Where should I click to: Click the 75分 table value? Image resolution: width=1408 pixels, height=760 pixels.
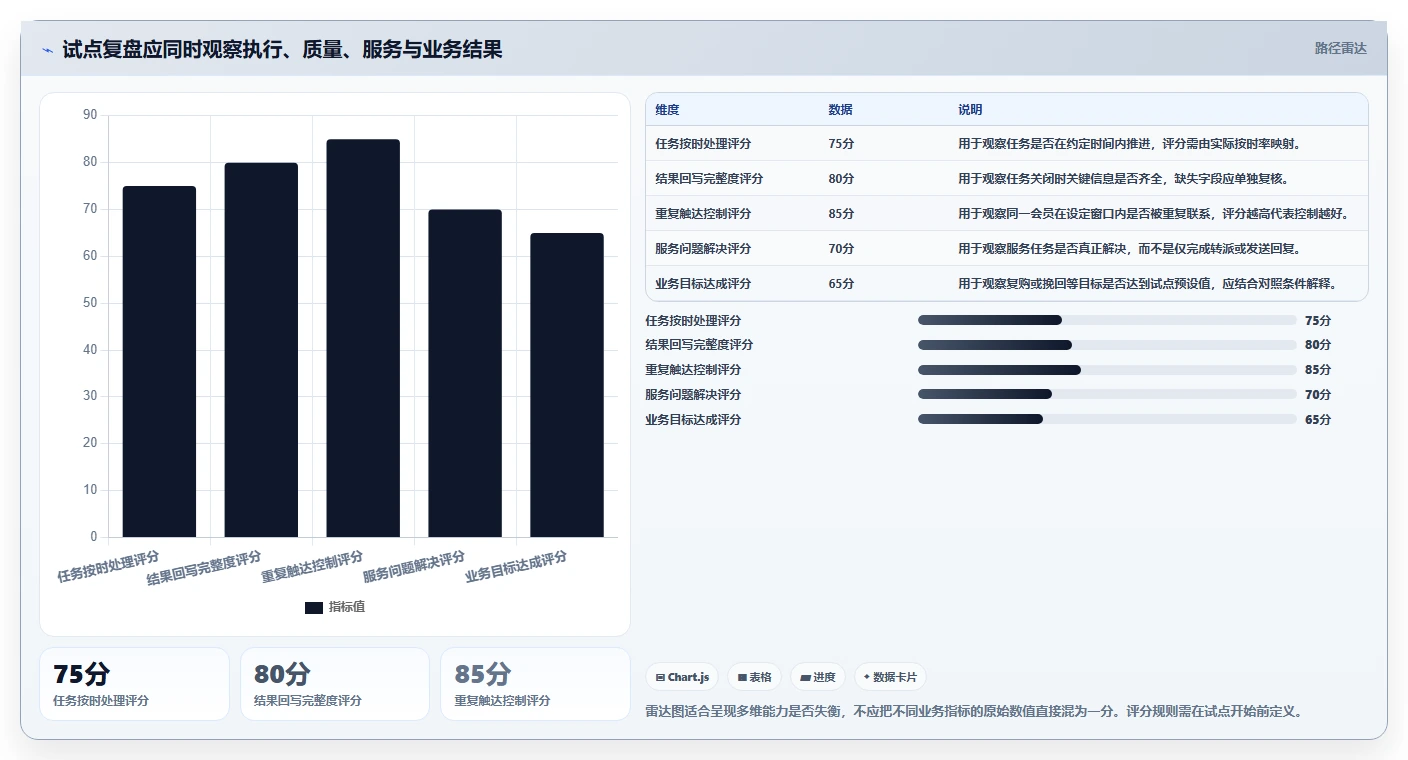click(841, 144)
